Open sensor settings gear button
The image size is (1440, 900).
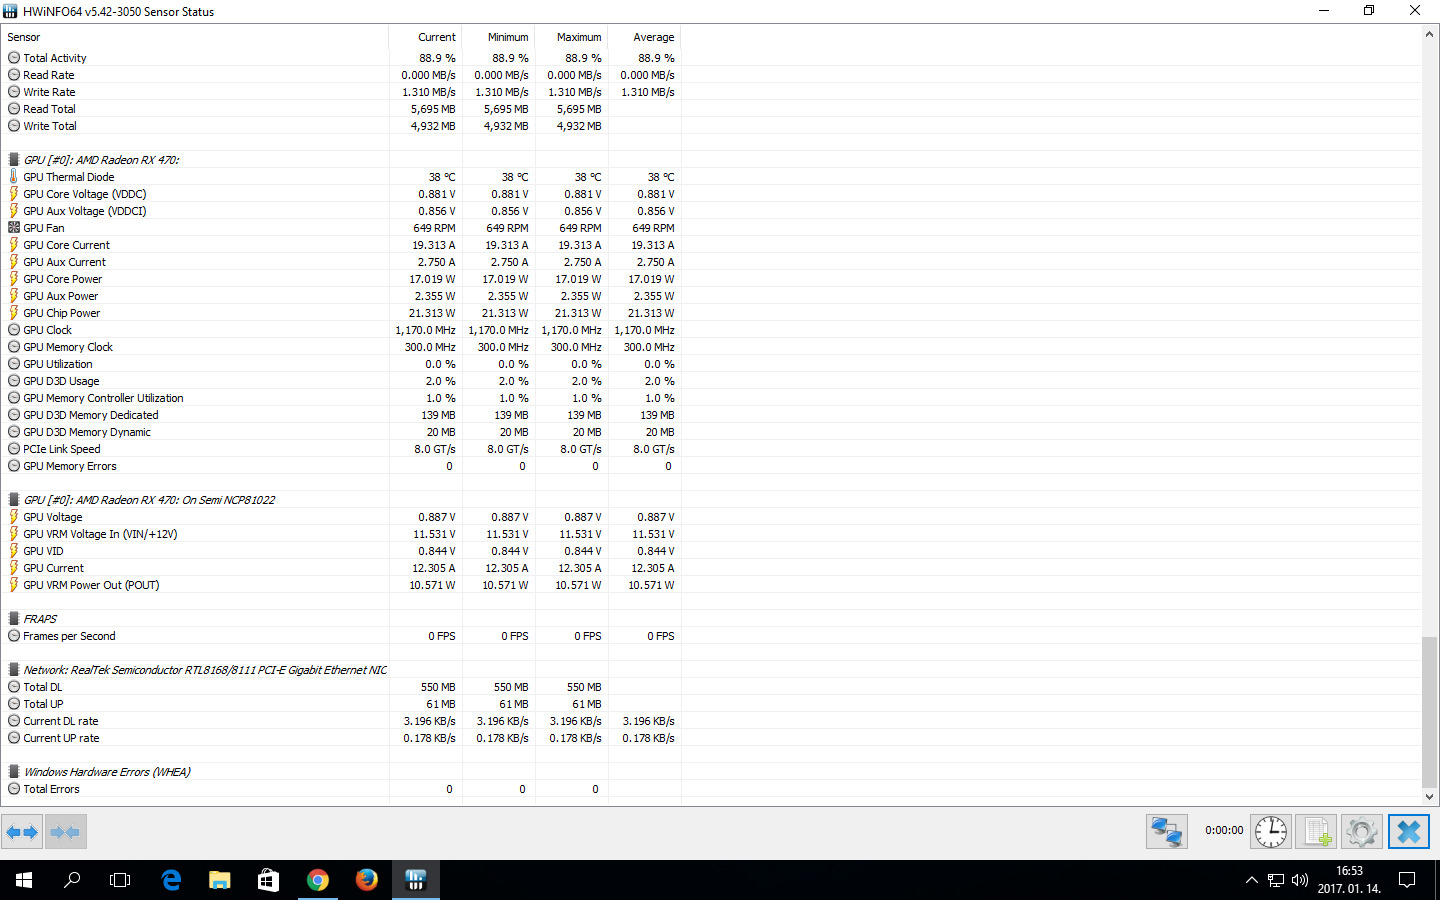(1361, 831)
